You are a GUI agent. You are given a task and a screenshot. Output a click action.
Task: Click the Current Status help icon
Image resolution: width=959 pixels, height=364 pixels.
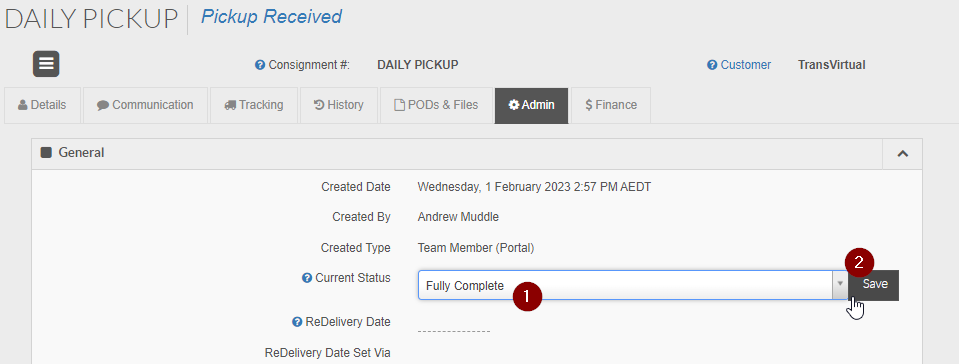(308, 278)
